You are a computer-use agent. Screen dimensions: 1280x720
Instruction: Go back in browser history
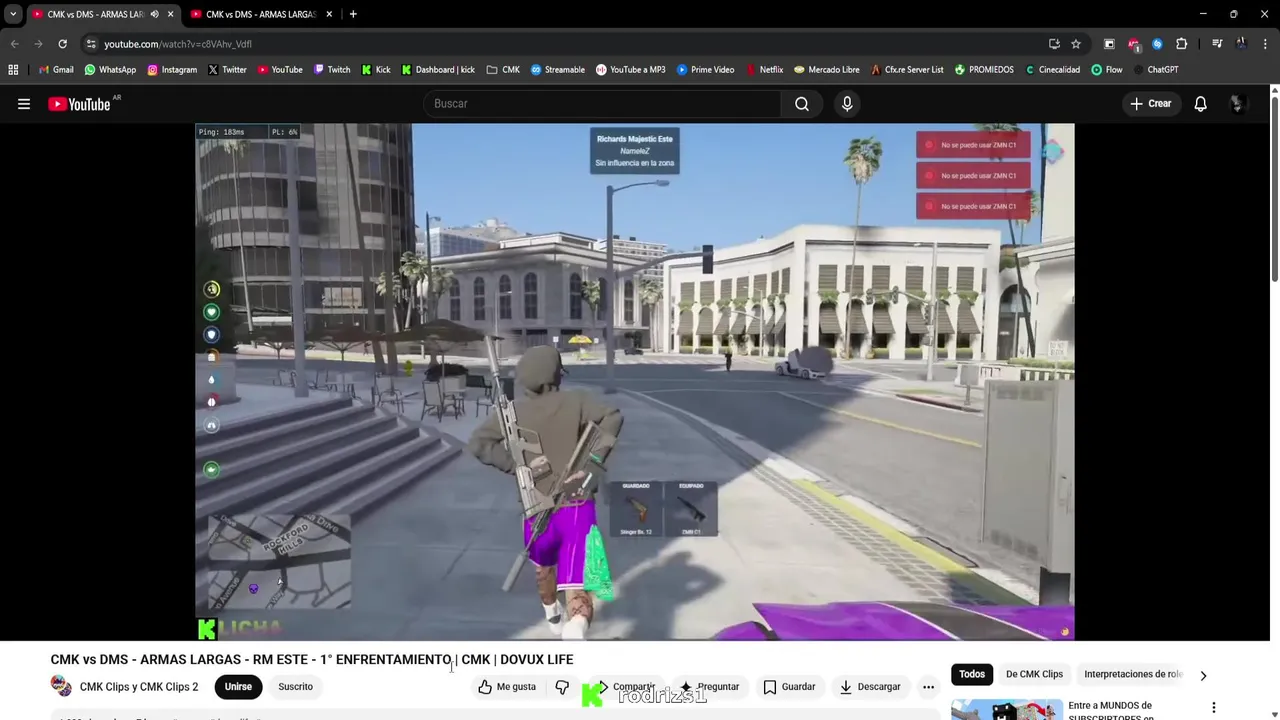pyautogui.click(x=14, y=44)
